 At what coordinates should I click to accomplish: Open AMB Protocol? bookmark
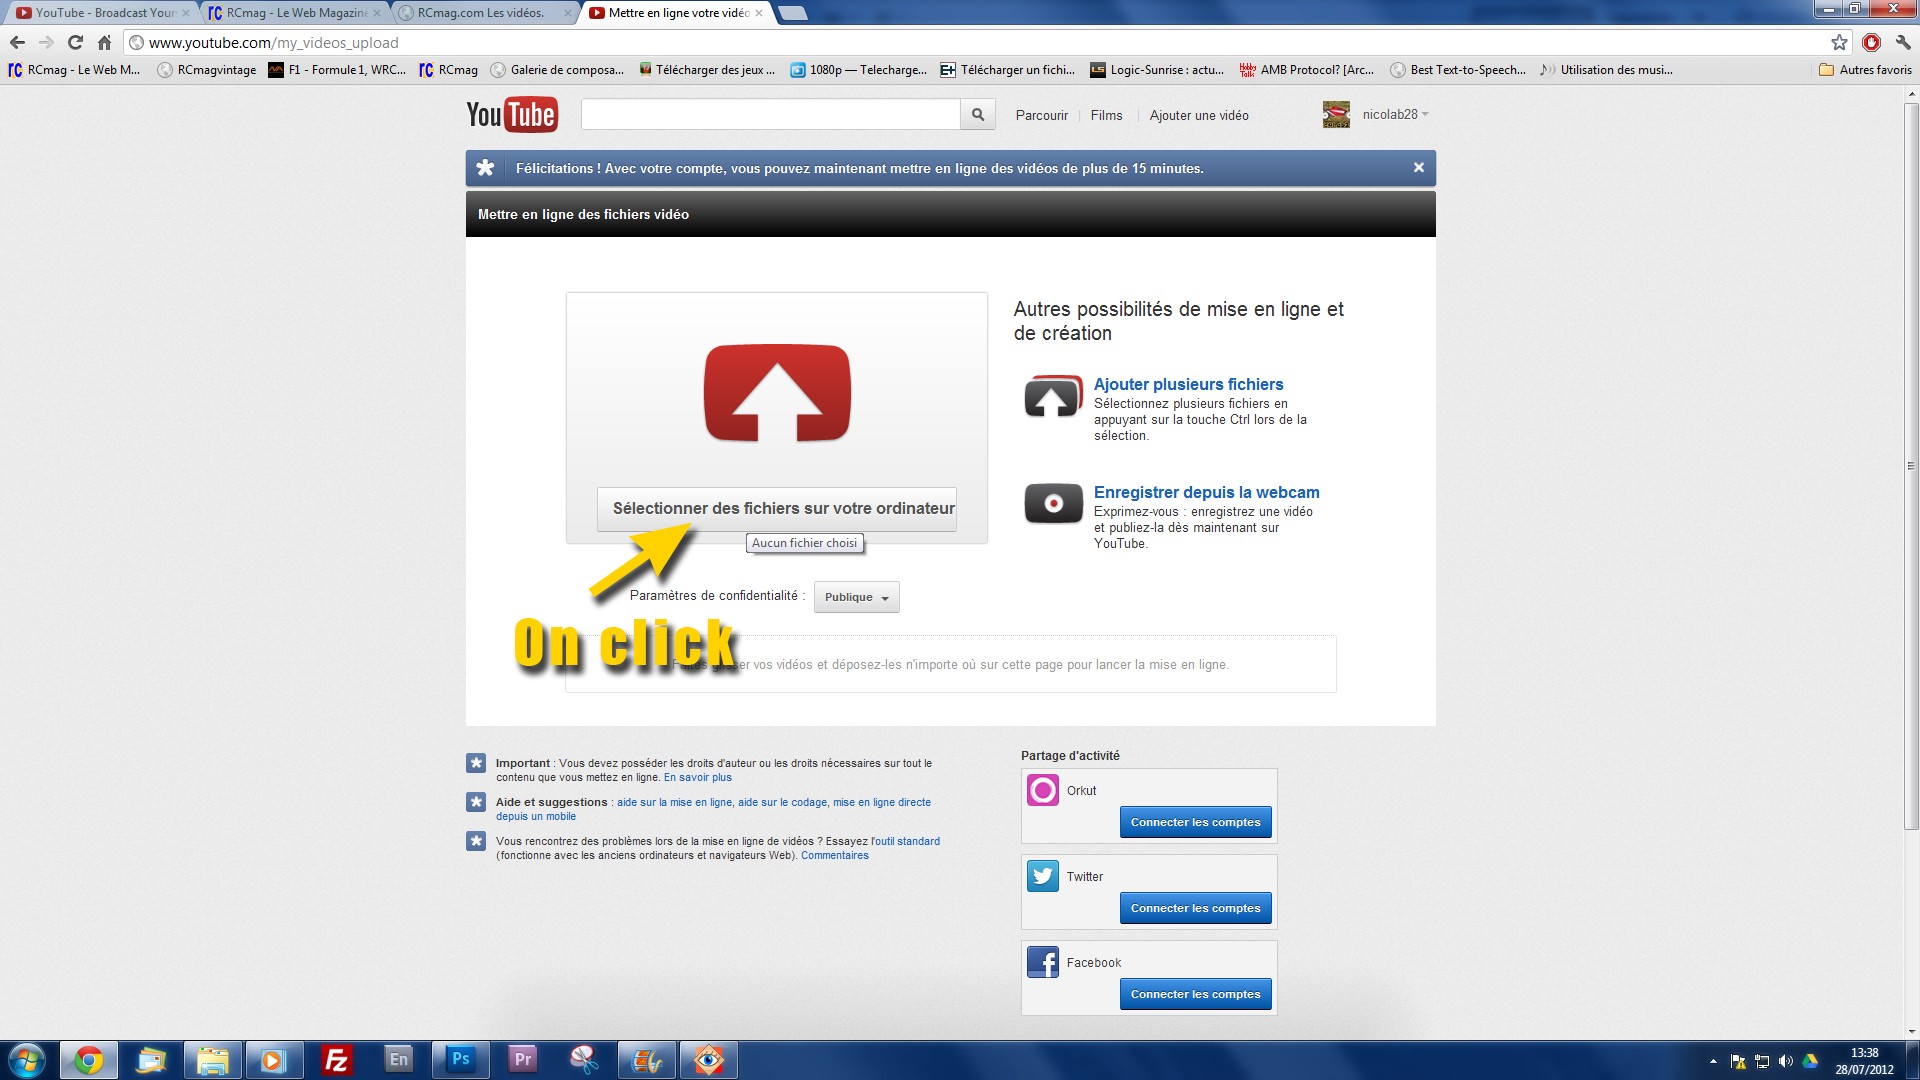pyautogui.click(x=1306, y=70)
